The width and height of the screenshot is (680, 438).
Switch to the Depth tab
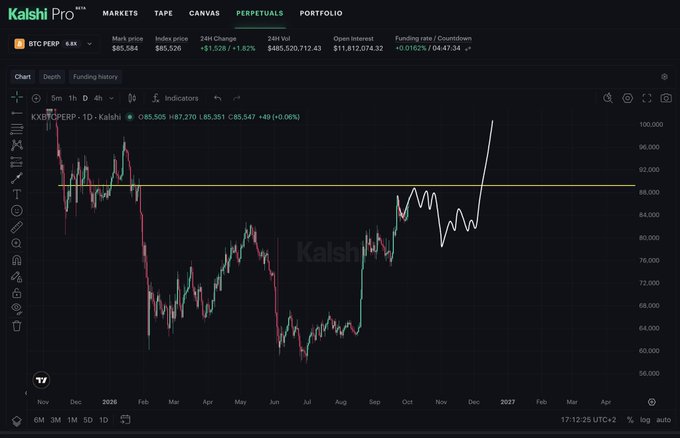pos(52,77)
